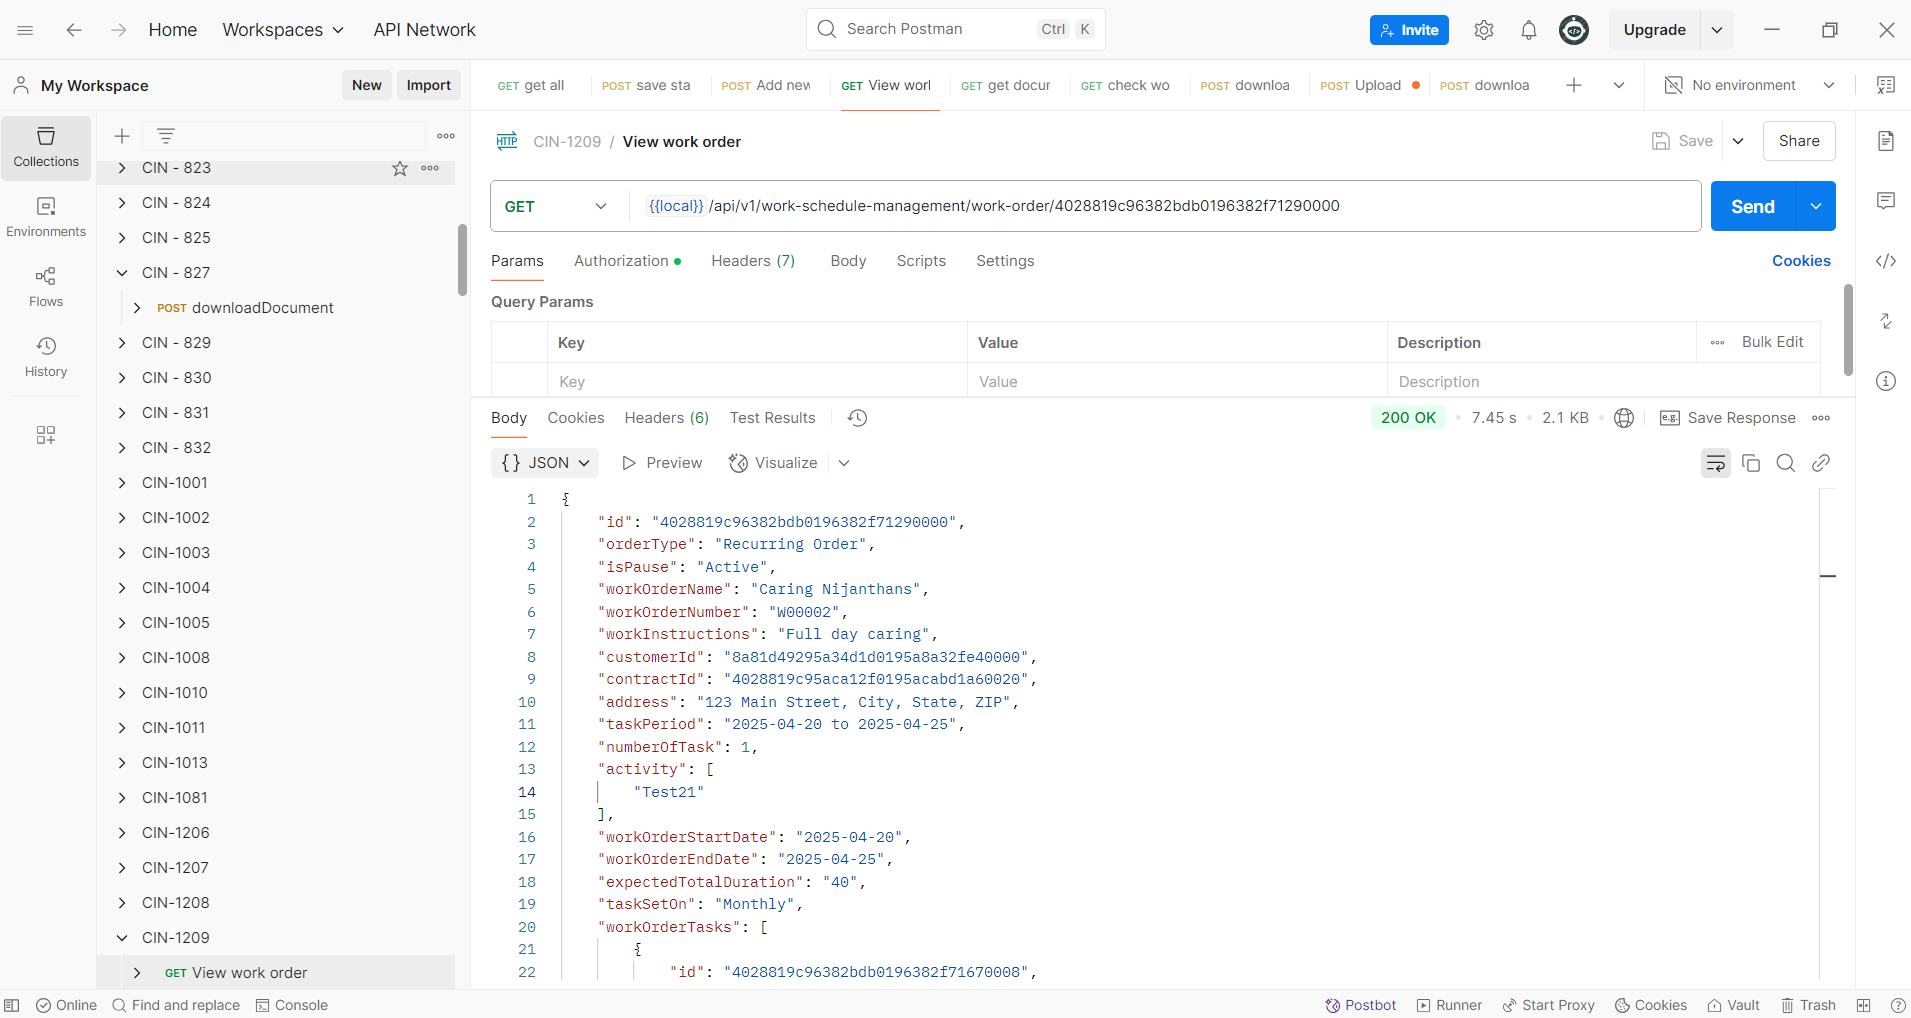Click the Search Postman field
The image size is (1911, 1018).
point(955,29)
